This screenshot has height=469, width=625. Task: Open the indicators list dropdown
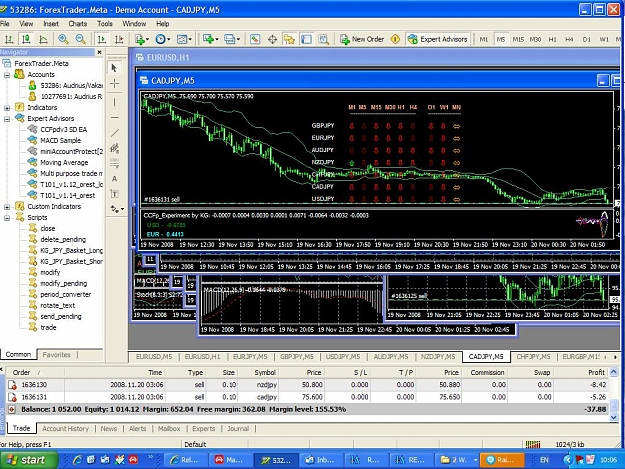tap(142, 39)
